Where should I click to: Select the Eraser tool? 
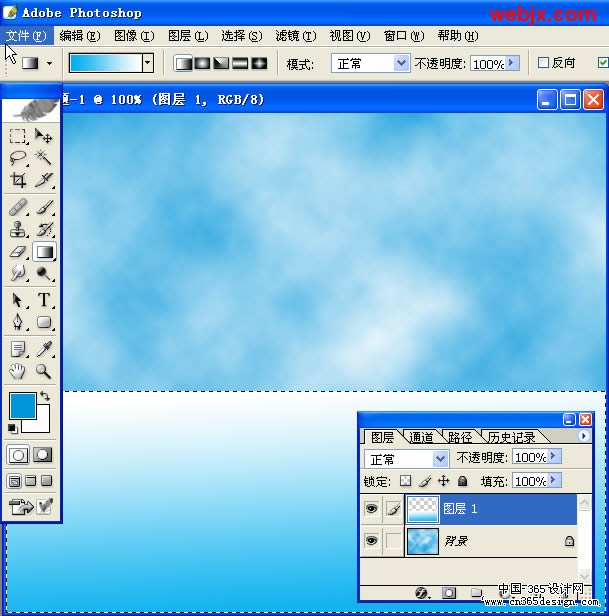pos(18,251)
